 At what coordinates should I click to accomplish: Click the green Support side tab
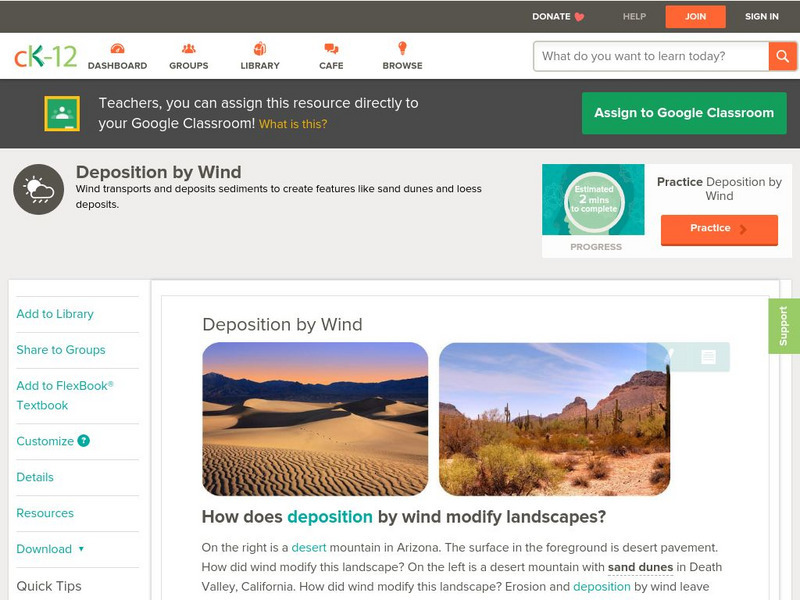click(x=784, y=326)
